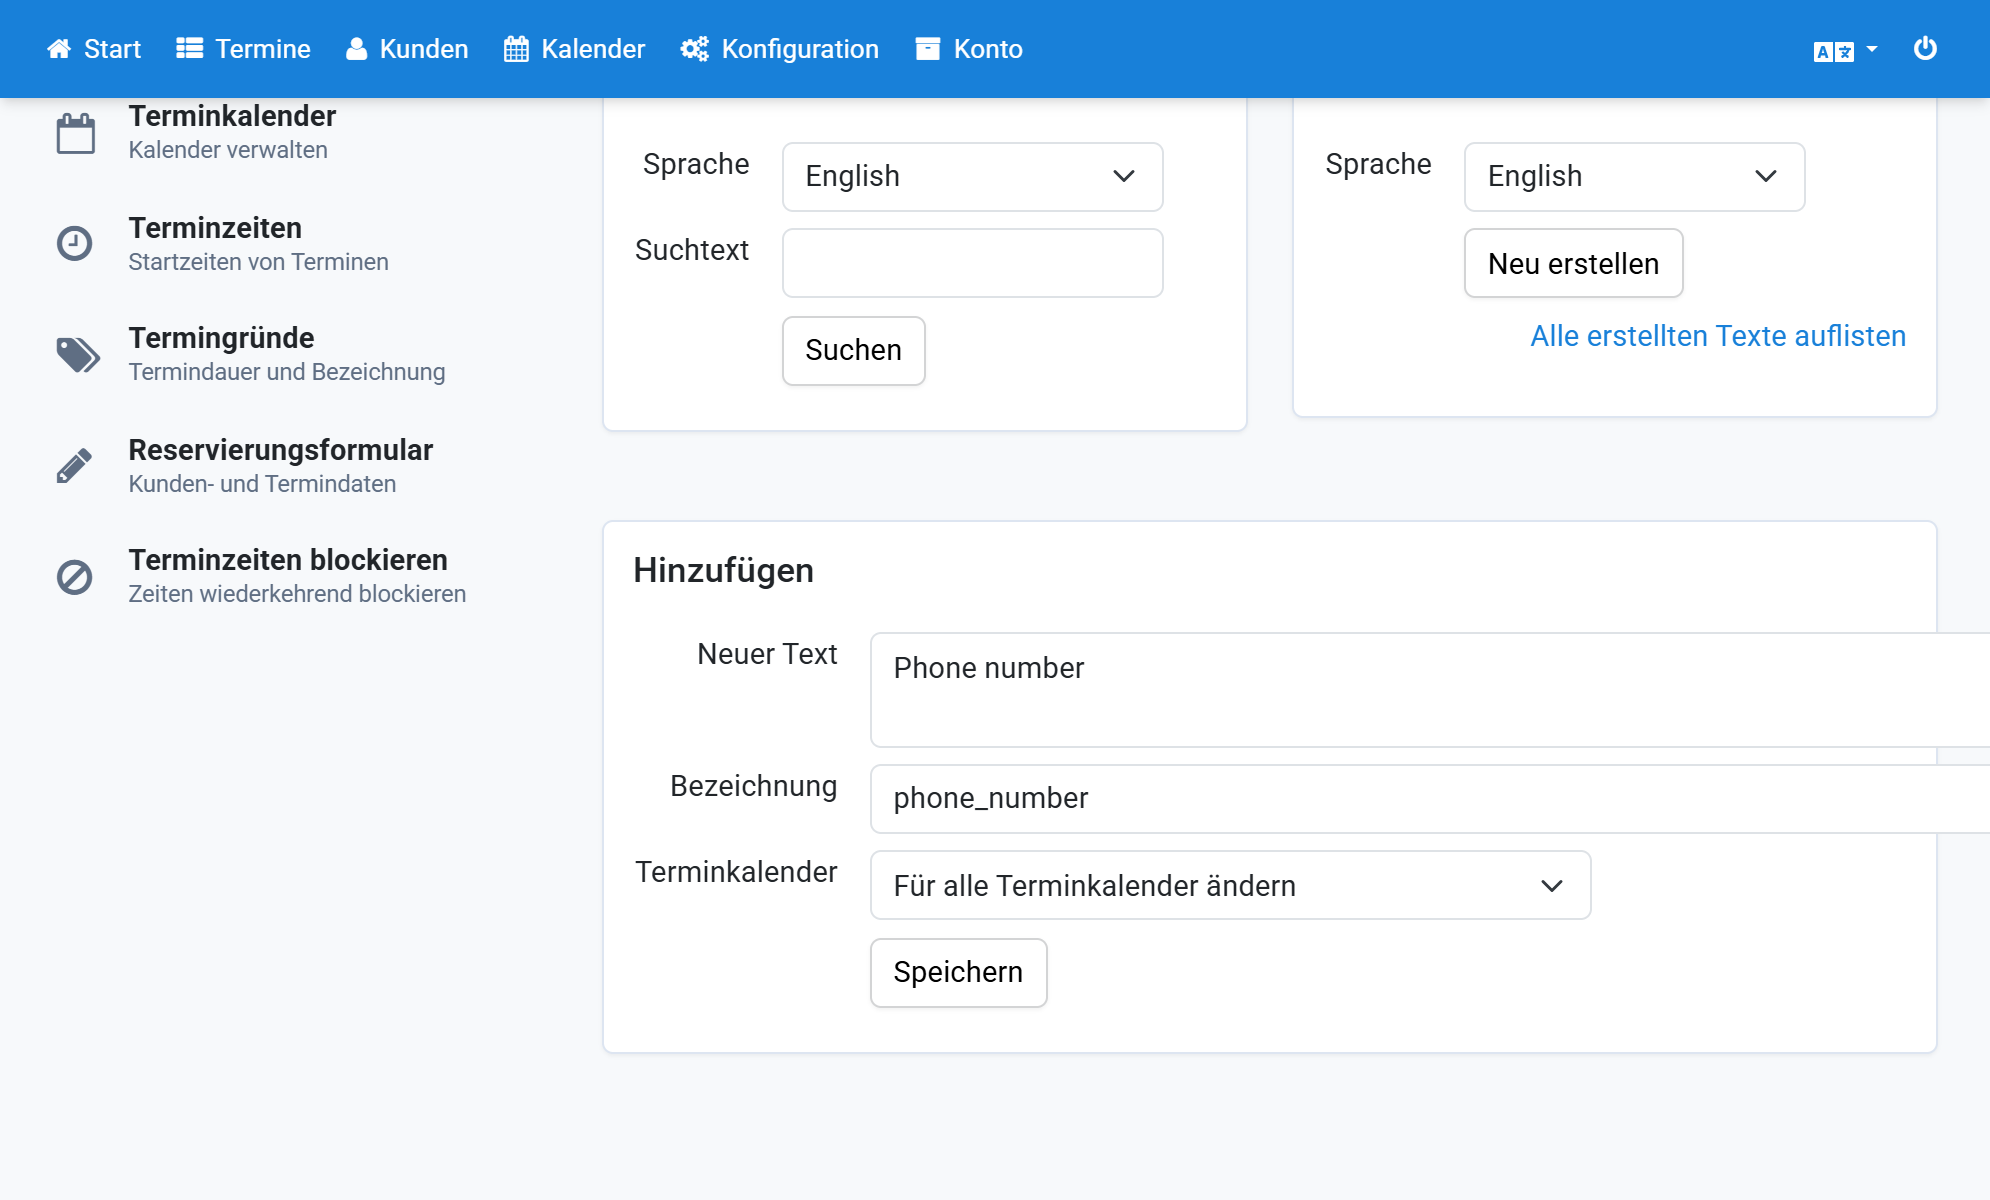The height and width of the screenshot is (1200, 1990).
Task: Click the Neu erstellen button
Action: (1574, 264)
